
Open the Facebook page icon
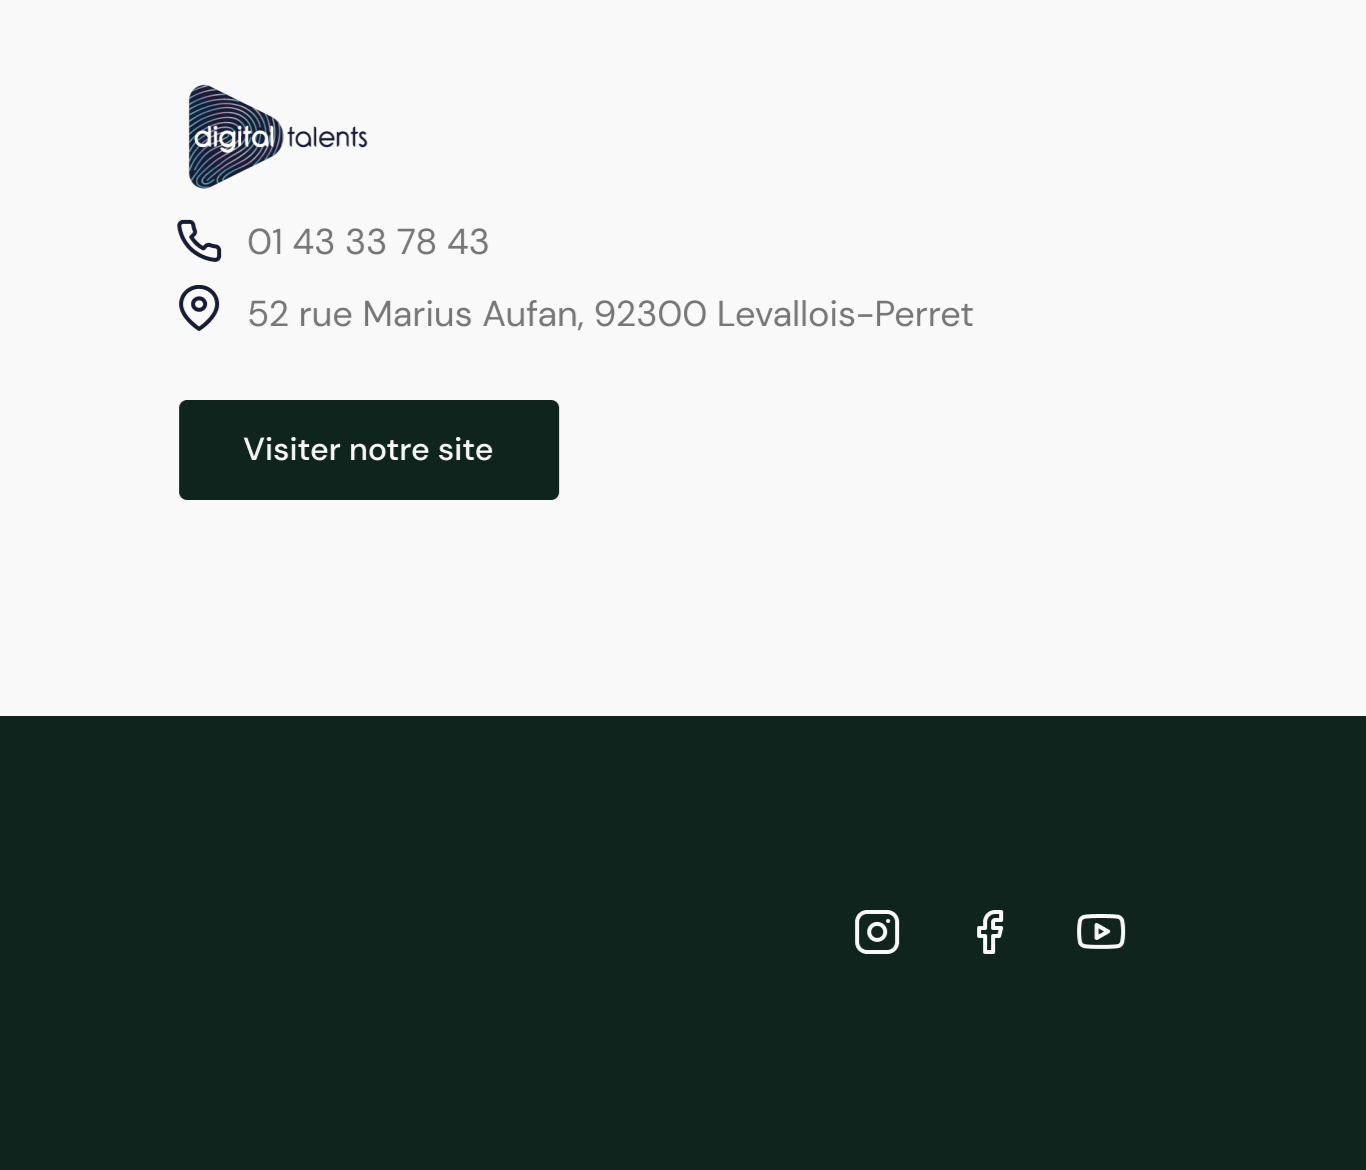click(x=990, y=932)
